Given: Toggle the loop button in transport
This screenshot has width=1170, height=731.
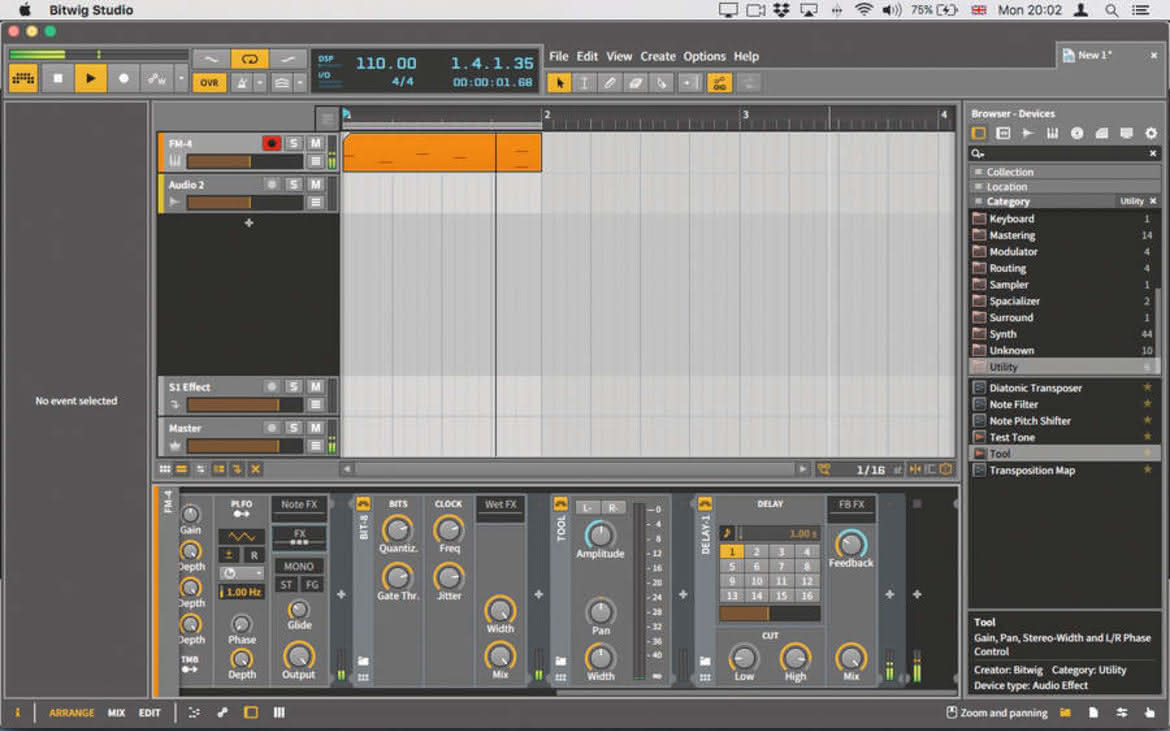Looking at the screenshot, I should (x=249, y=58).
